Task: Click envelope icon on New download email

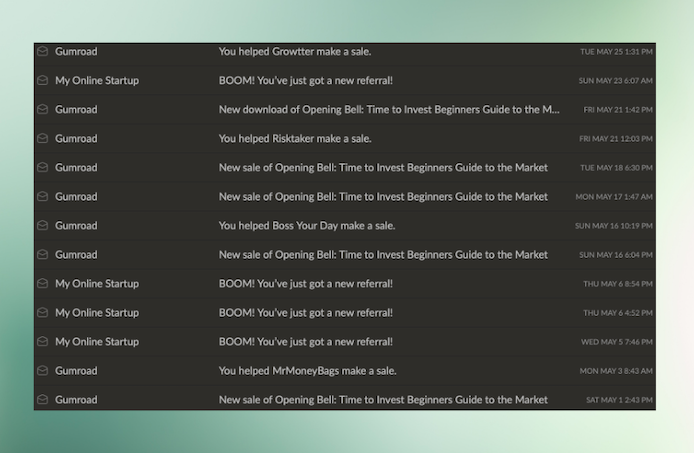Action: [42, 109]
